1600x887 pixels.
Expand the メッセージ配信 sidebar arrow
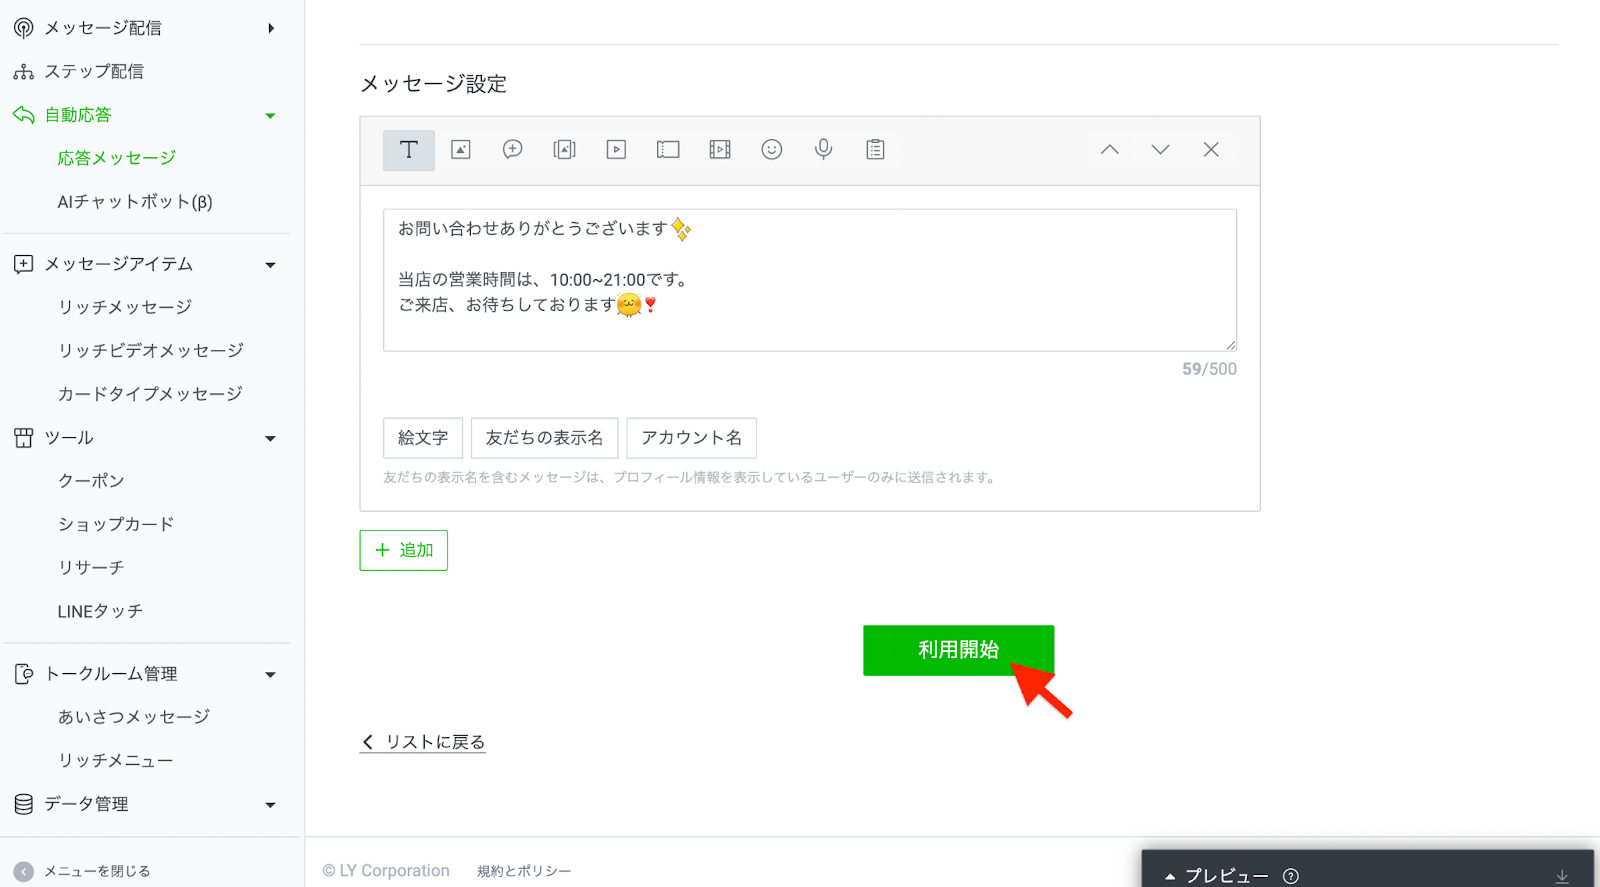270,28
